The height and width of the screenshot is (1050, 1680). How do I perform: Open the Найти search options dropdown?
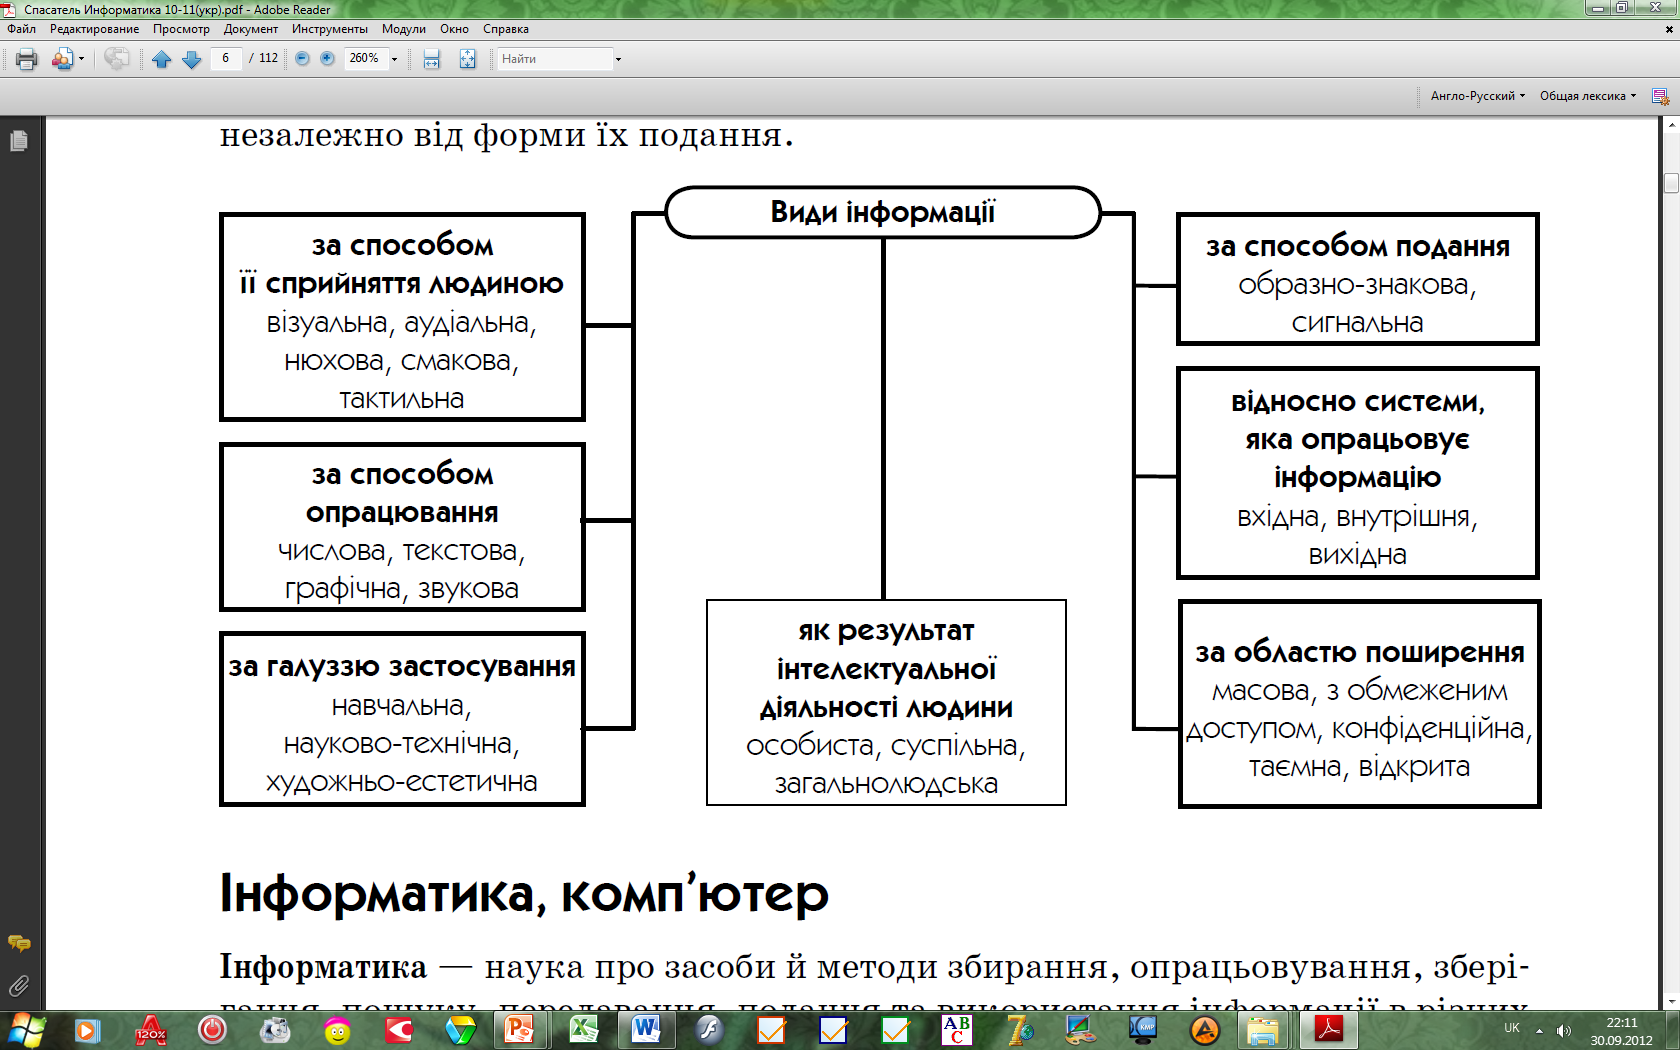pos(618,59)
